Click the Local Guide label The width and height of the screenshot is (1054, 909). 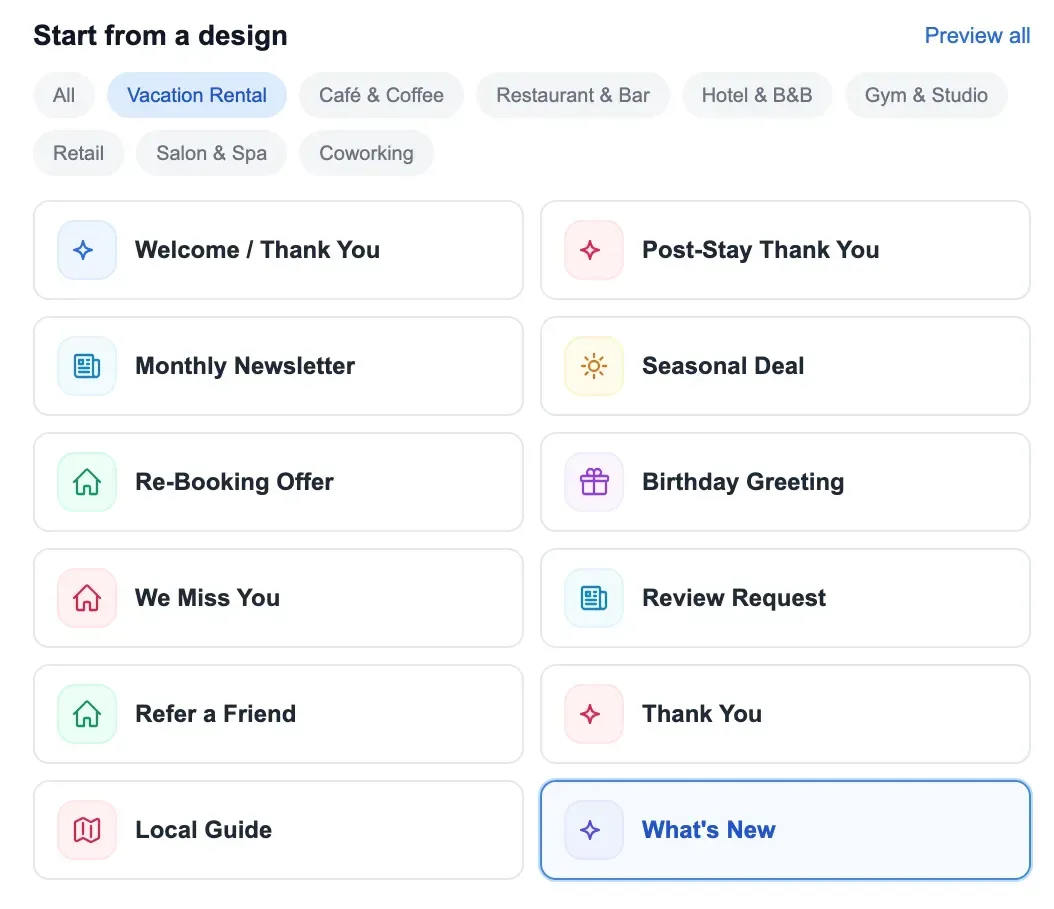[x=203, y=830]
